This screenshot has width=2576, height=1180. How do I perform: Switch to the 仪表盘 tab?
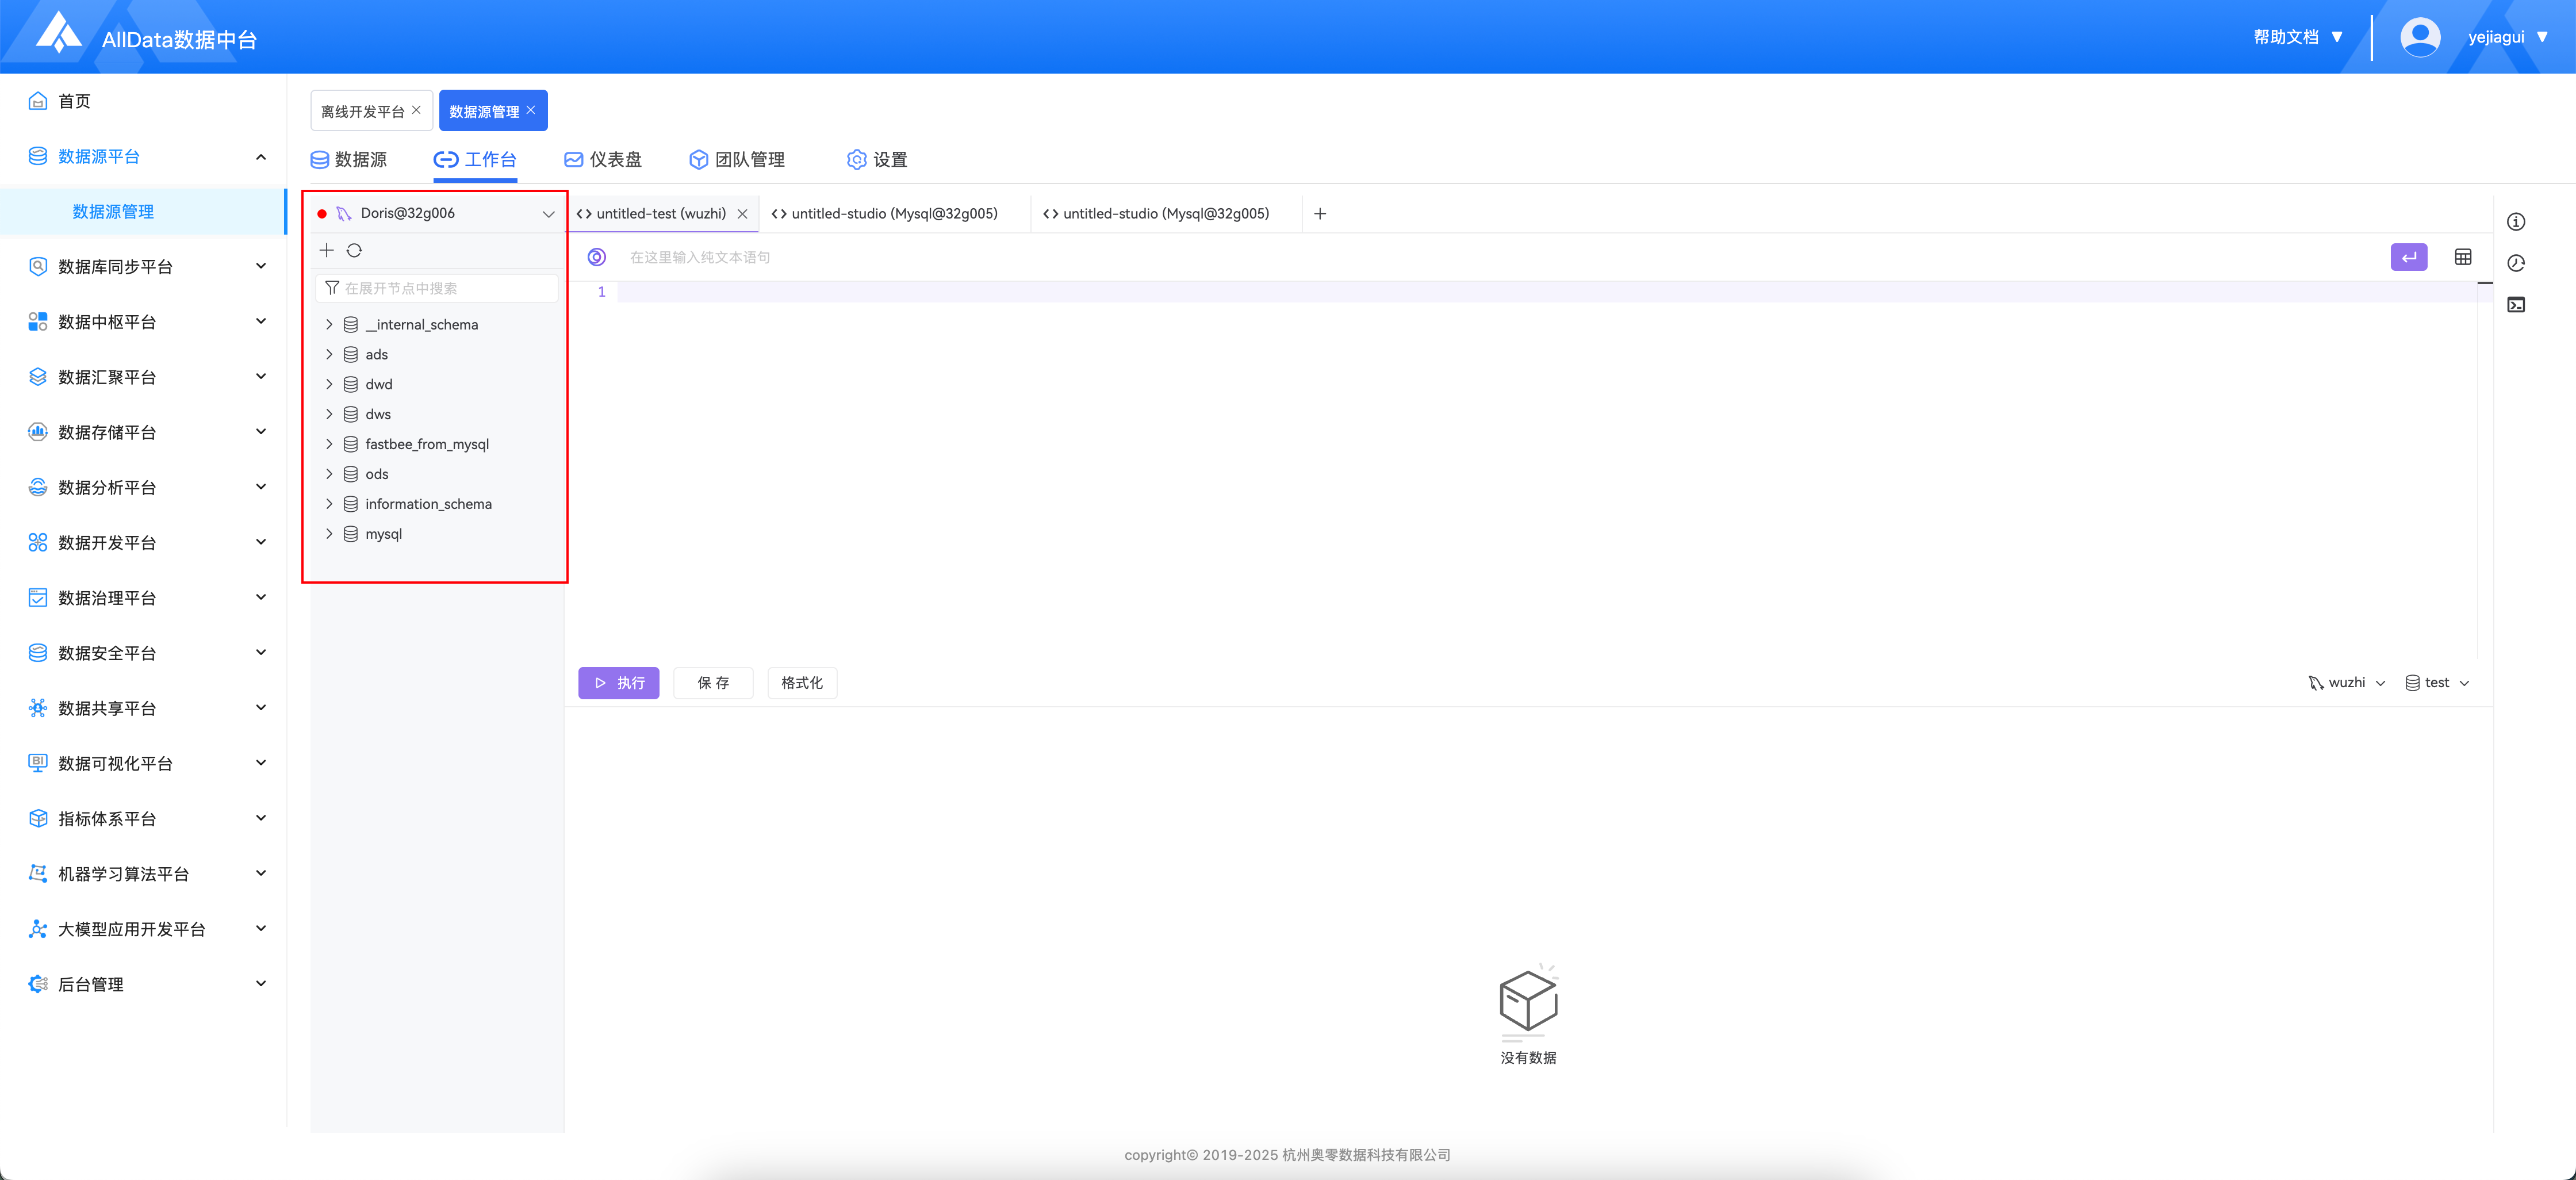[603, 160]
